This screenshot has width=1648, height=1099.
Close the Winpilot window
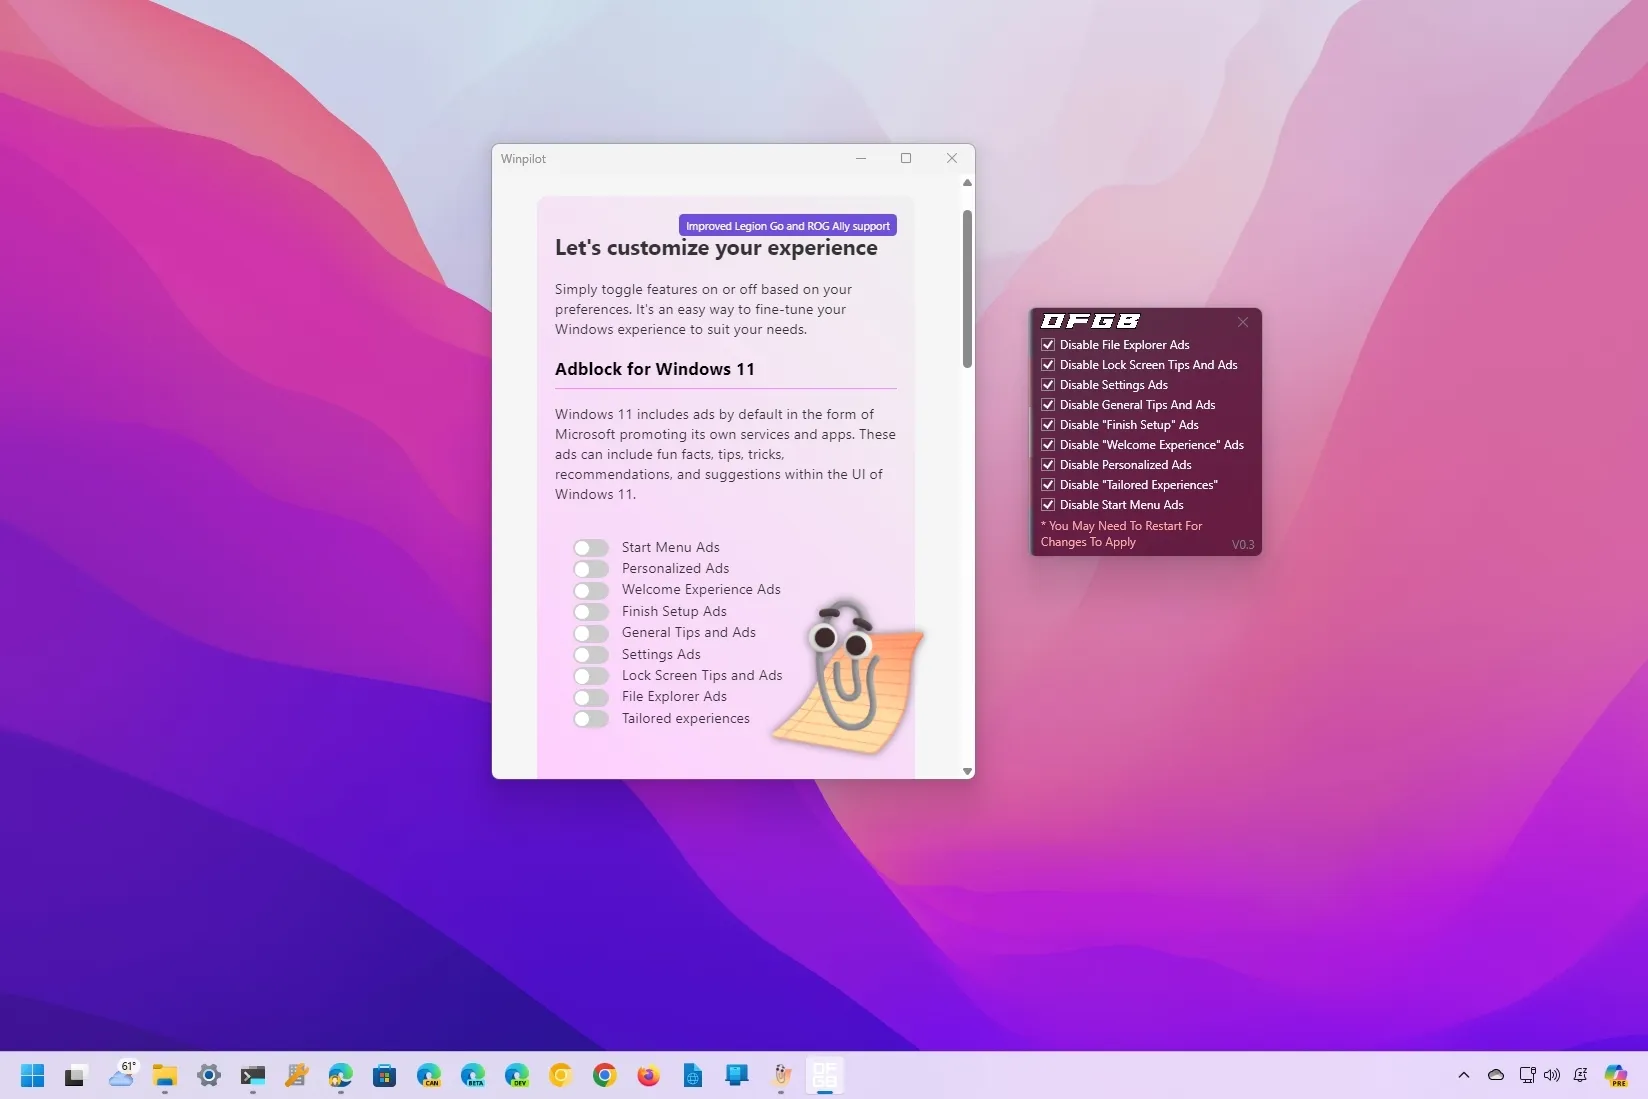[x=952, y=158]
